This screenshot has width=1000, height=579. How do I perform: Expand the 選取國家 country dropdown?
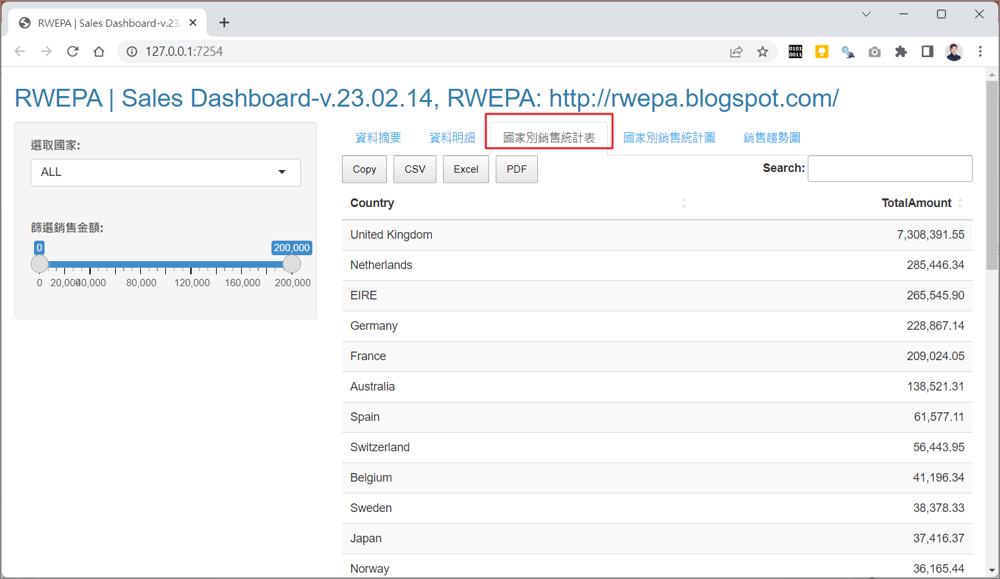coord(165,172)
